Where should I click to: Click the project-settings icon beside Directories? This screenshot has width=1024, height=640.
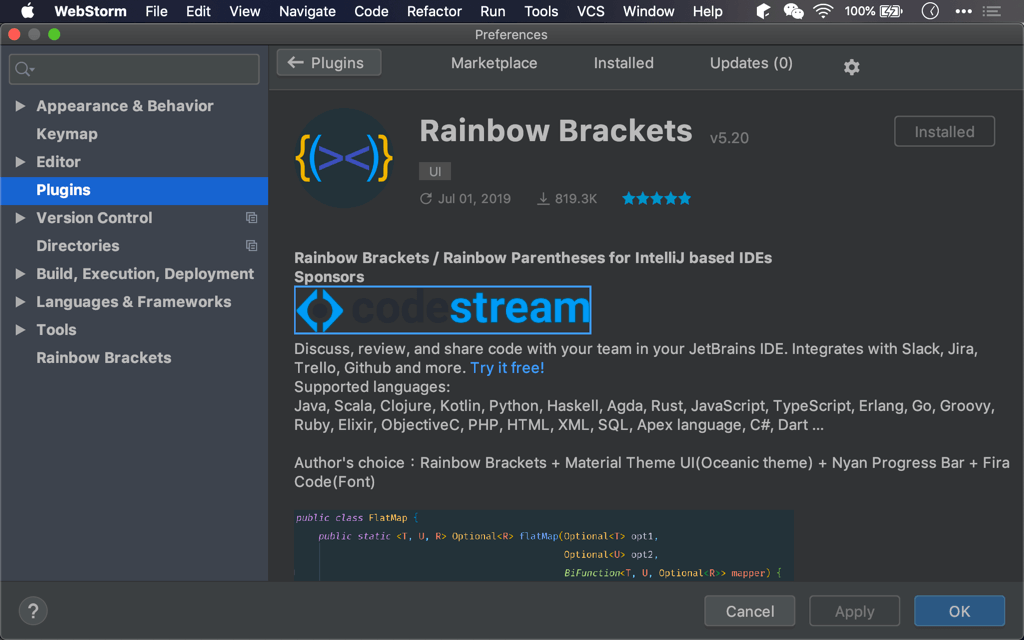pyautogui.click(x=251, y=245)
